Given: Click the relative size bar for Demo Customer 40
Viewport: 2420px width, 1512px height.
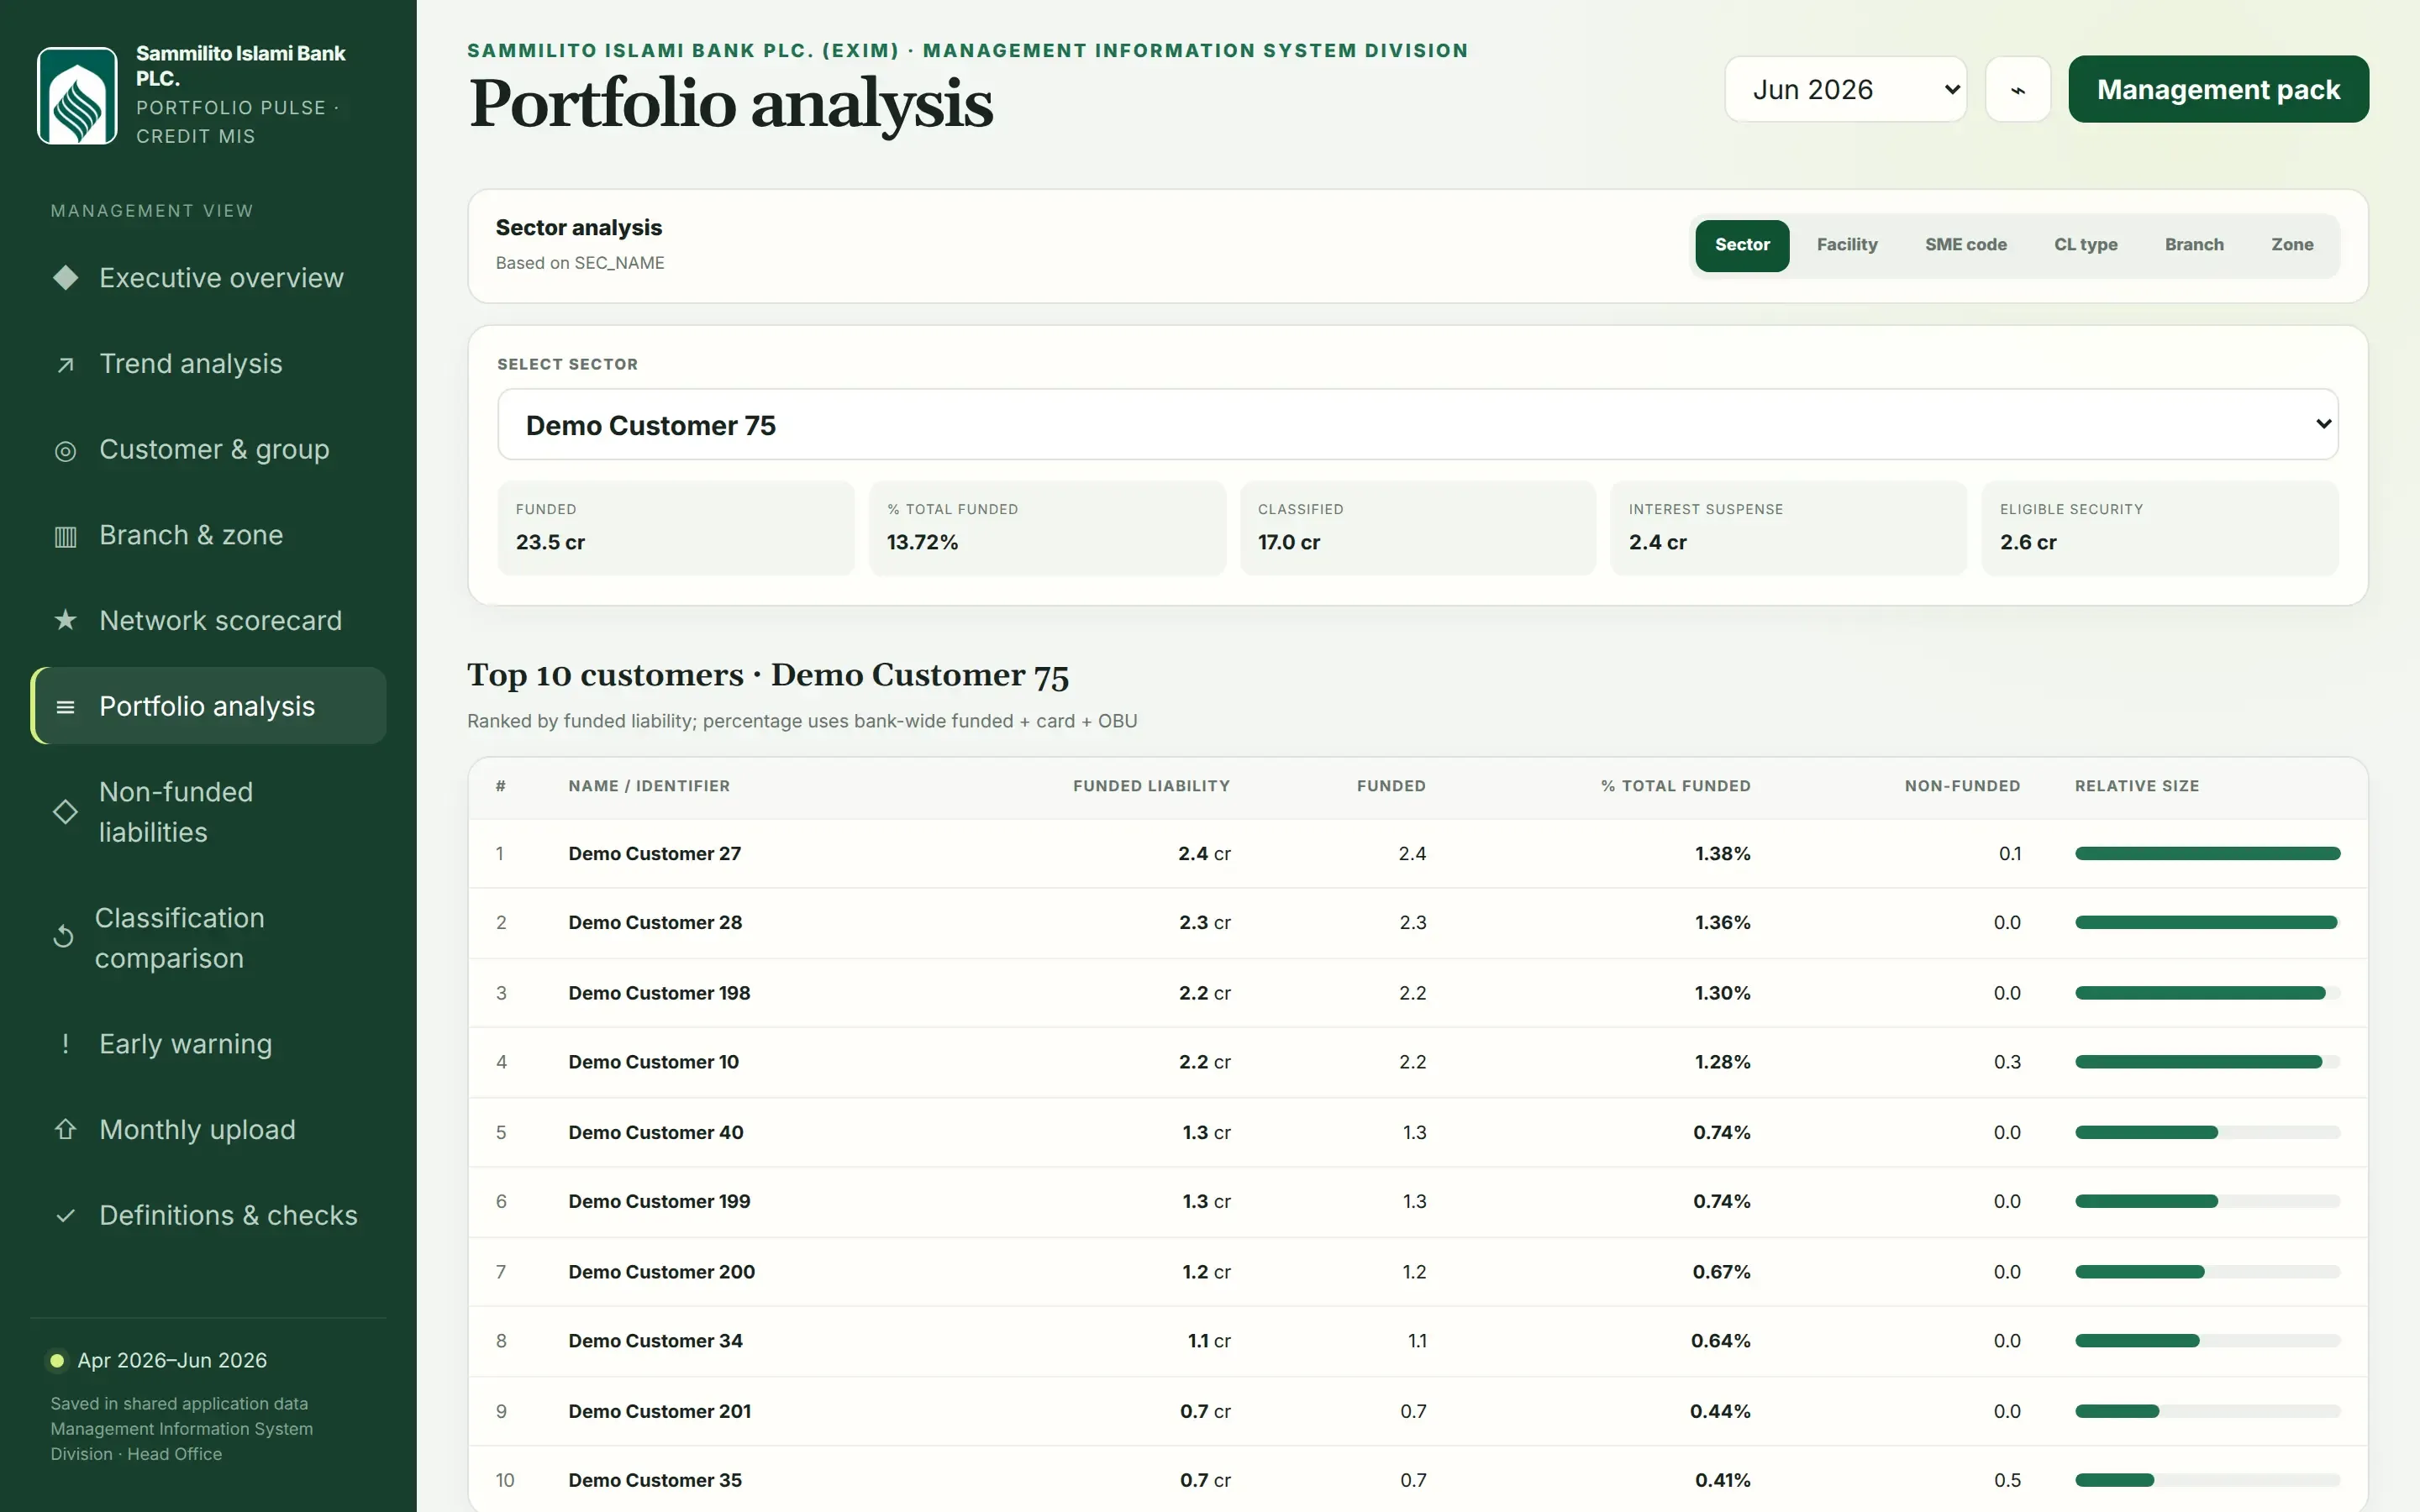Looking at the screenshot, I should [x=2207, y=1133].
